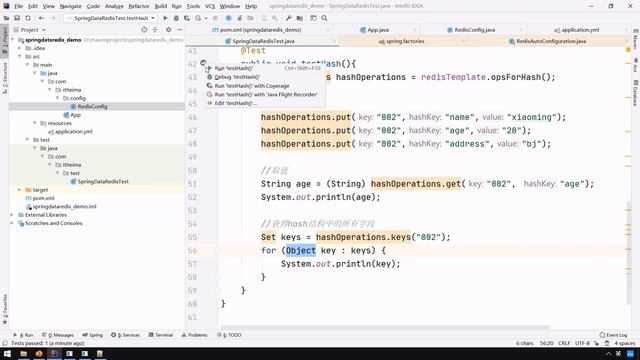Open the dropdown arrow next to profiler icon
This screenshot has height=360, width=640.
tap(206, 18)
